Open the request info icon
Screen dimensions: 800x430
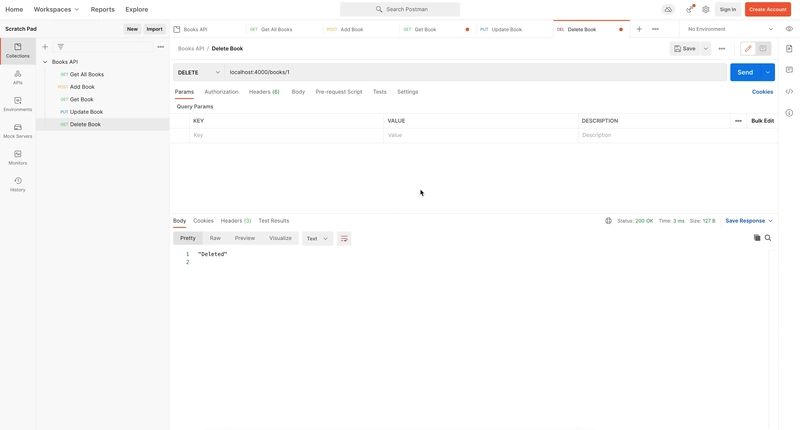click(789, 113)
